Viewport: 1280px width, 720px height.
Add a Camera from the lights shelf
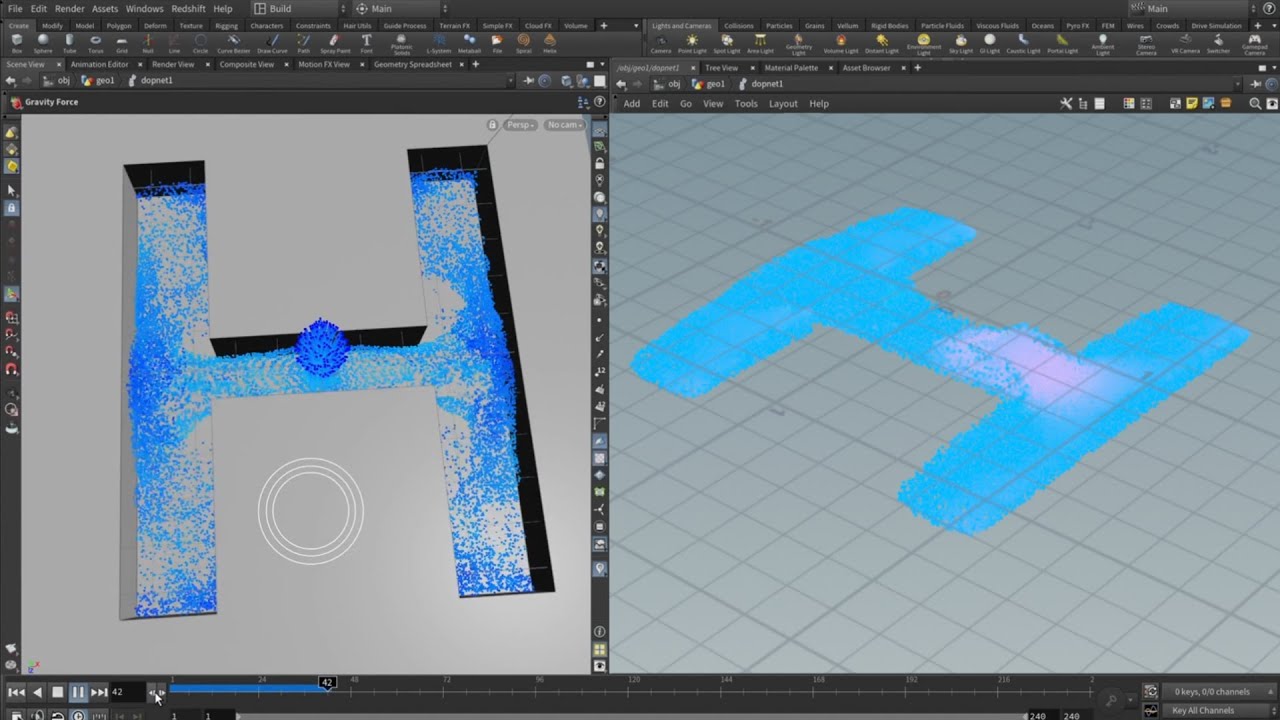661,43
